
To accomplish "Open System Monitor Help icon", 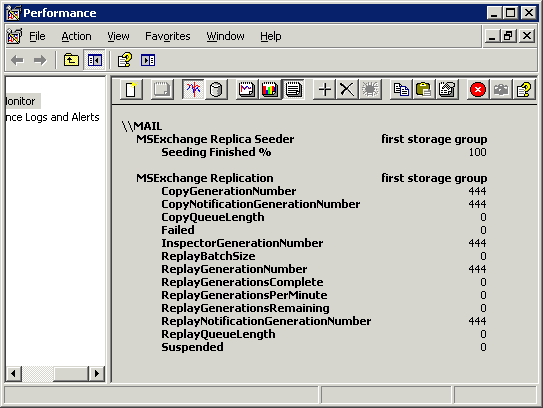I will pyautogui.click(x=524, y=90).
